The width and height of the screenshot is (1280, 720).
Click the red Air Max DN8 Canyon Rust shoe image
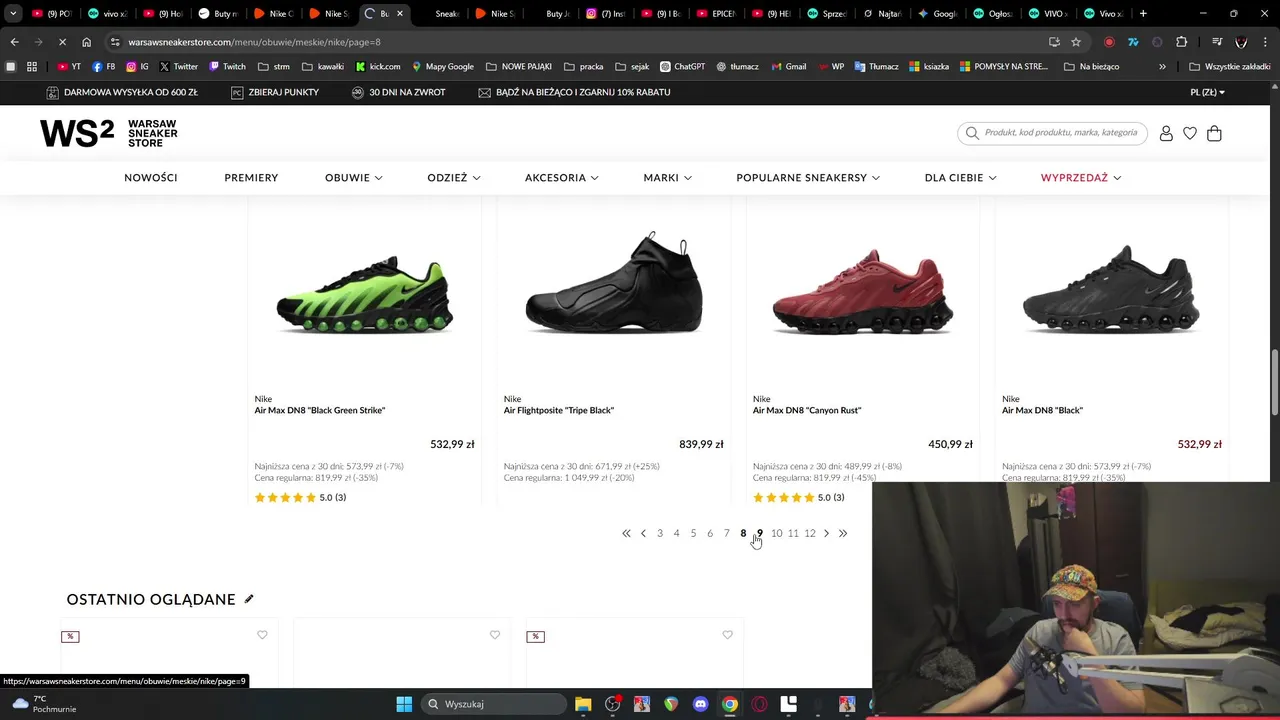(x=862, y=291)
